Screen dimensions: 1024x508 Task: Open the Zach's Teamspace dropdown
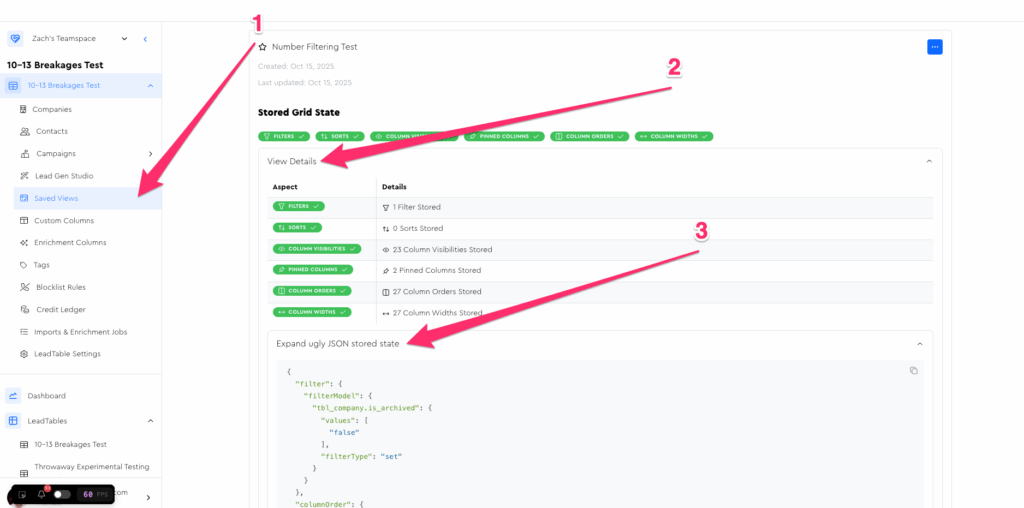(x=124, y=39)
